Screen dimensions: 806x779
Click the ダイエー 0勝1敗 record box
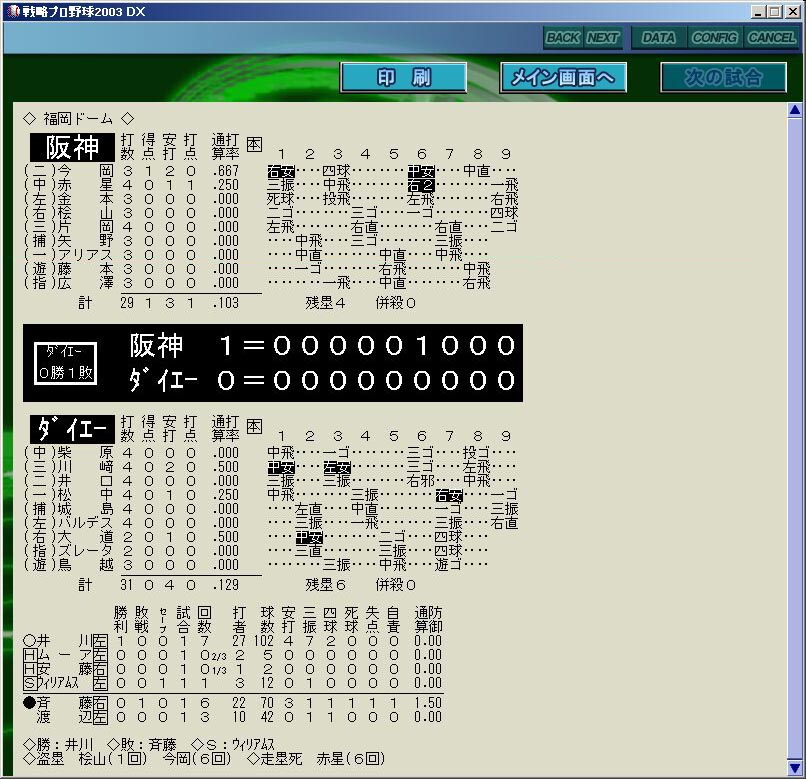click(65, 363)
